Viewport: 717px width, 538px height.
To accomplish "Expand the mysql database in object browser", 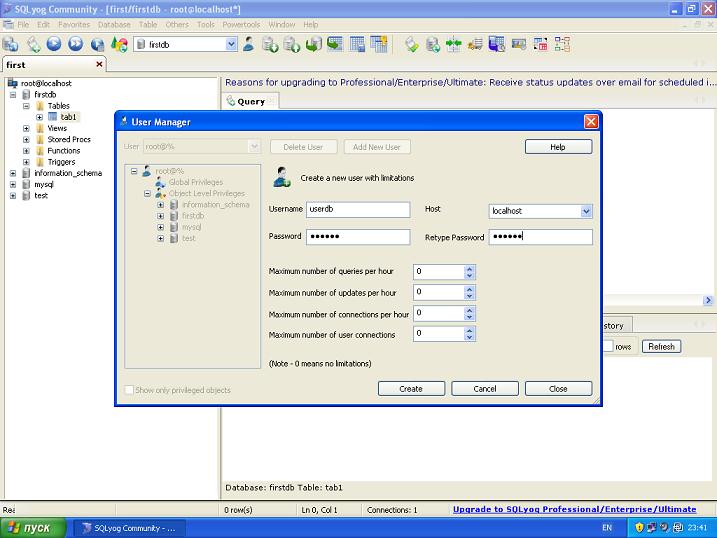I will tap(13, 185).
